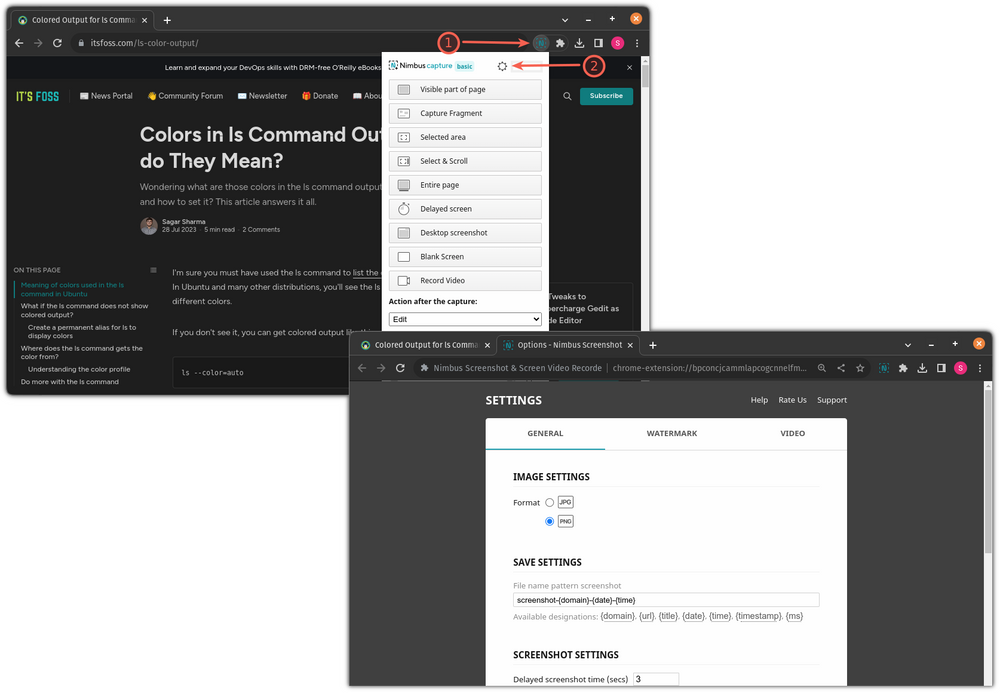Select the Selected area capture mode
1000x693 pixels.
pos(464,137)
